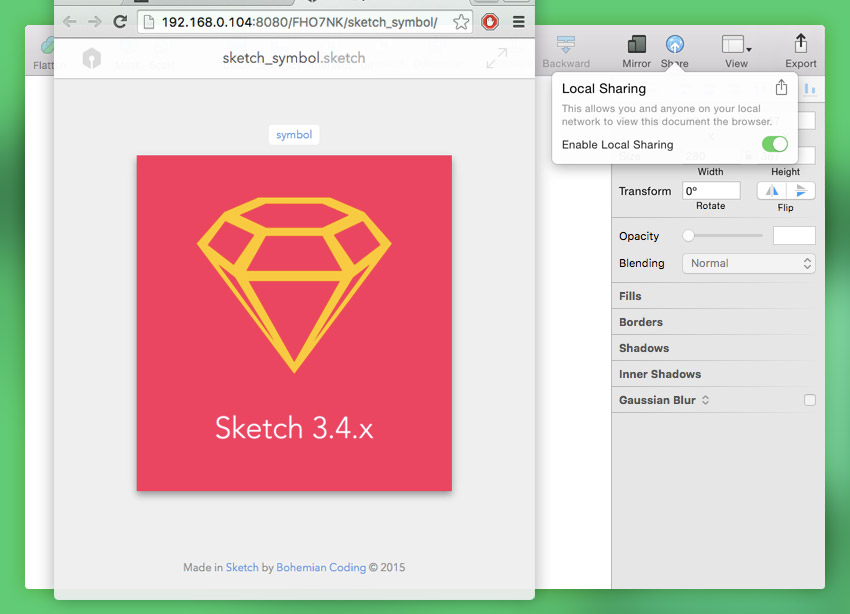
Task: Open the browser hamburger menu
Action: [518, 21]
